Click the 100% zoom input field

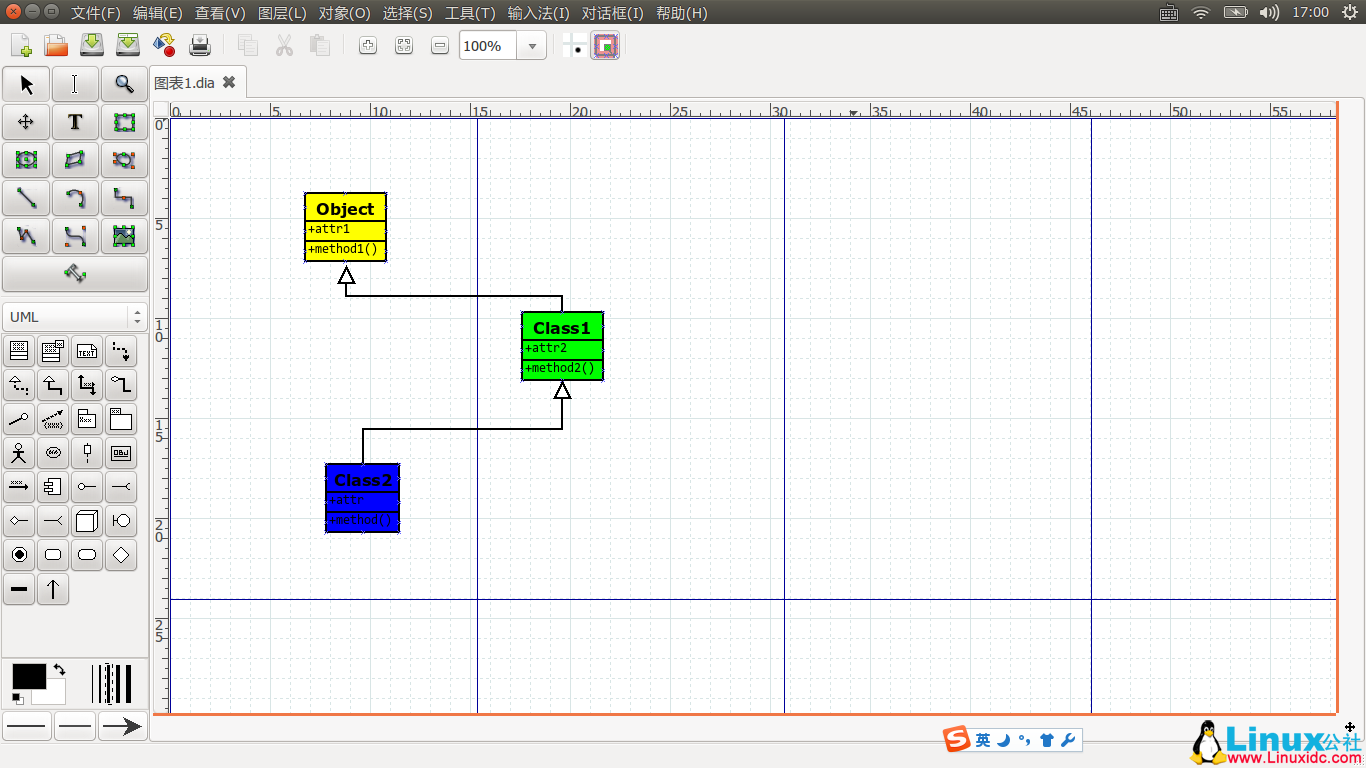488,46
